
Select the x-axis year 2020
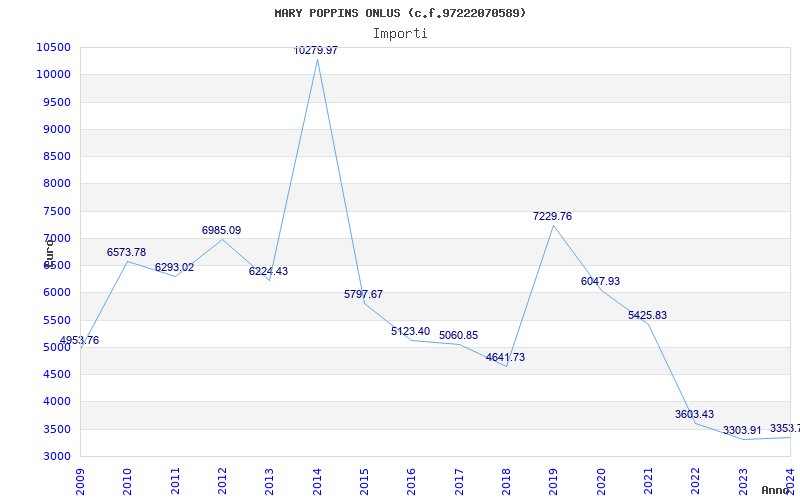(x=601, y=482)
